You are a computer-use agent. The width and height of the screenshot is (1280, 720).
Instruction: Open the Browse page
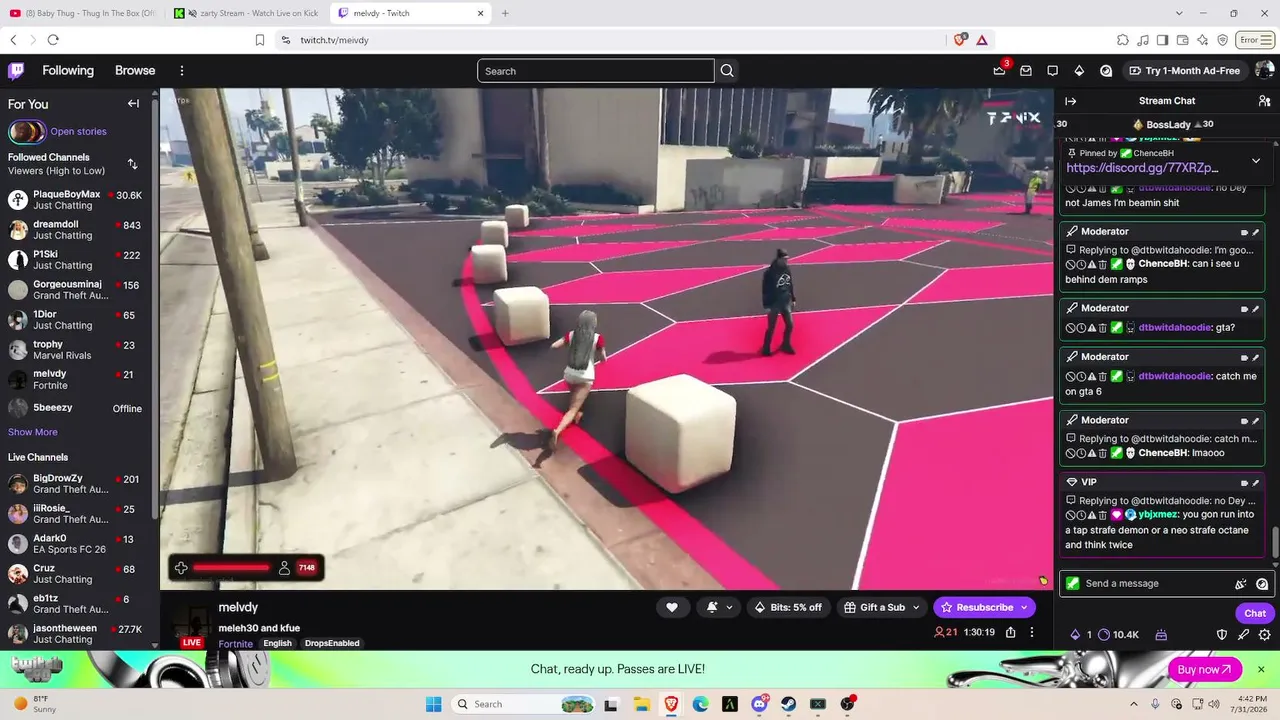pyautogui.click(x=135, y=71)
